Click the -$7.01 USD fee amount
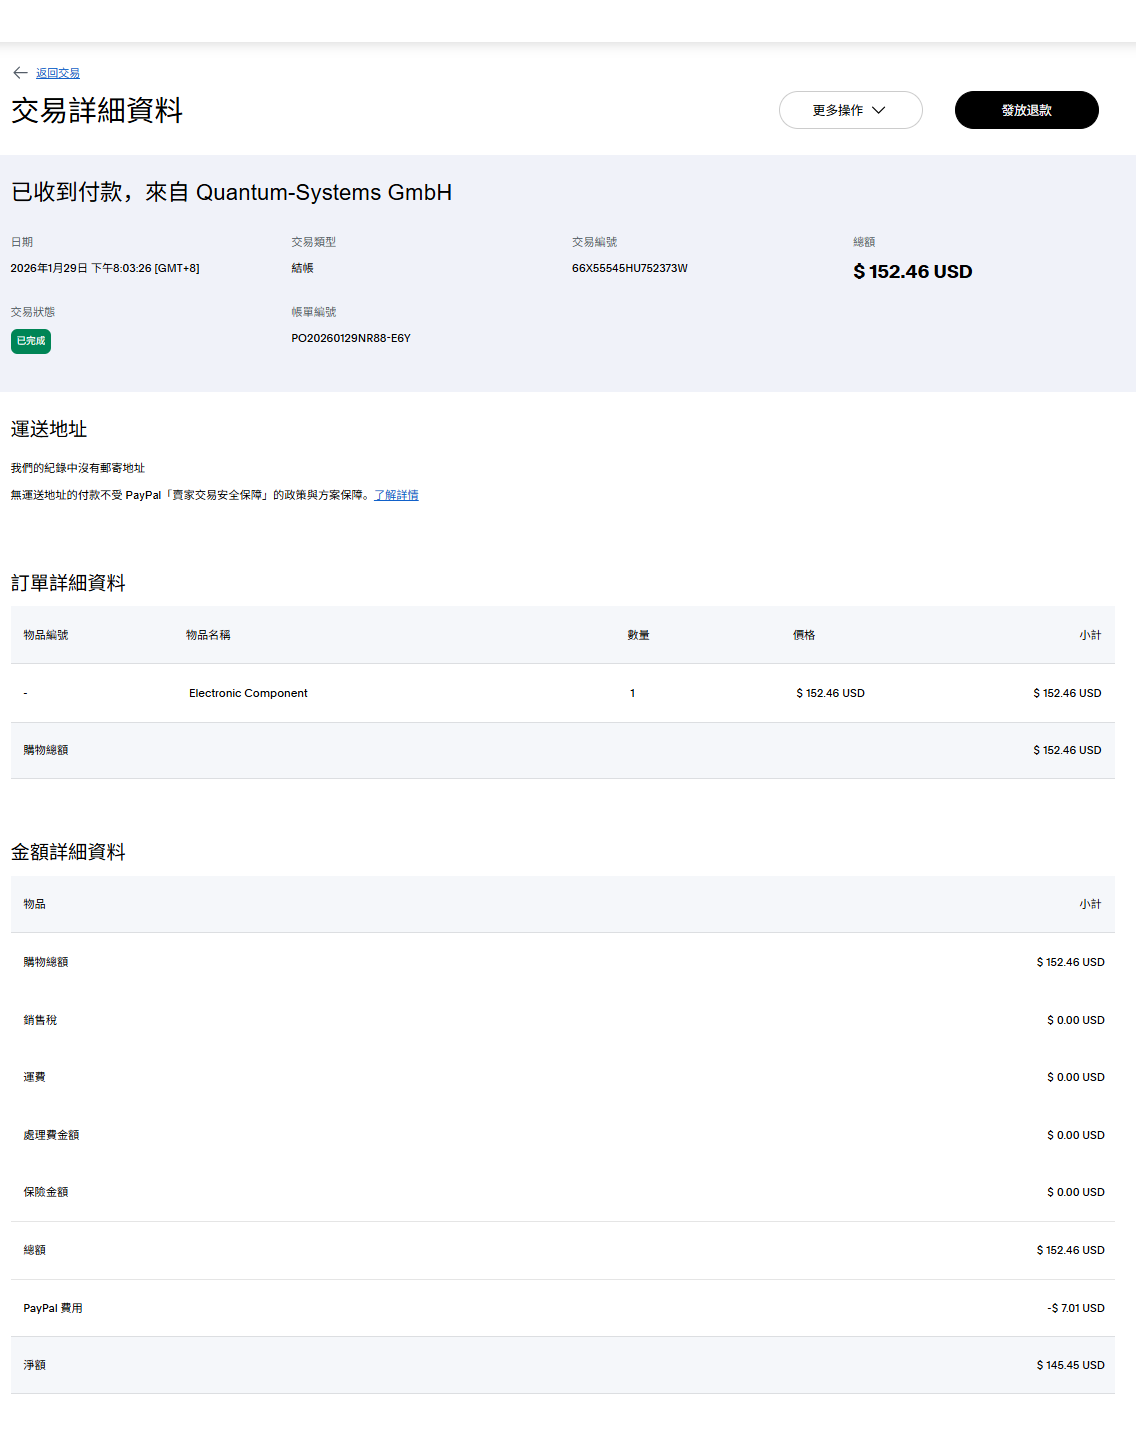This screenshot has height=1429, width=1136. point(1075,1308)
